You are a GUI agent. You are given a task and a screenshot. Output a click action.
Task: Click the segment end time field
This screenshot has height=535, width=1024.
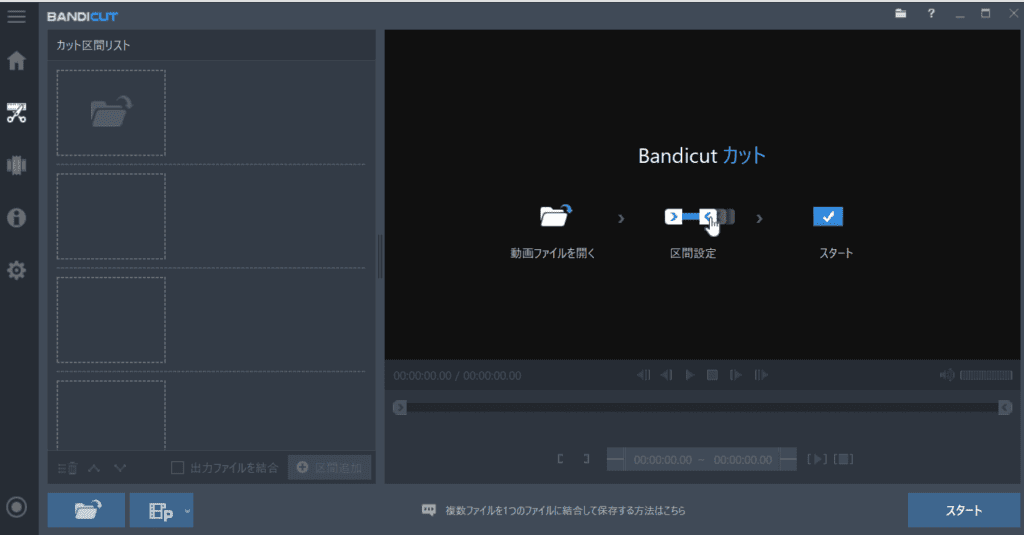pos(743,460)
